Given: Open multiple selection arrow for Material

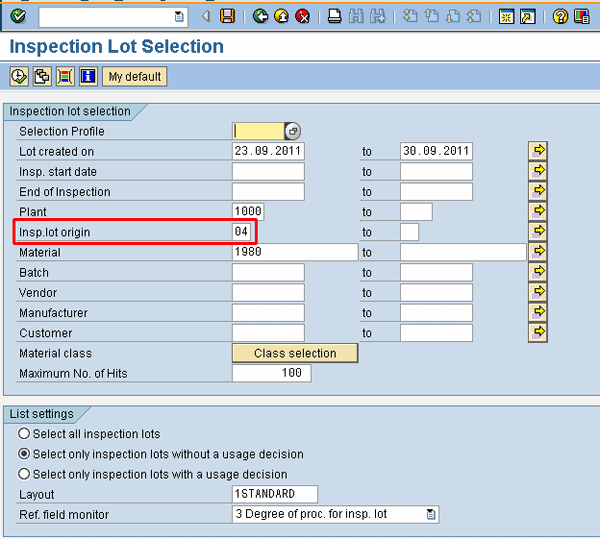Looking at the screenshot, I should [538, 251].
